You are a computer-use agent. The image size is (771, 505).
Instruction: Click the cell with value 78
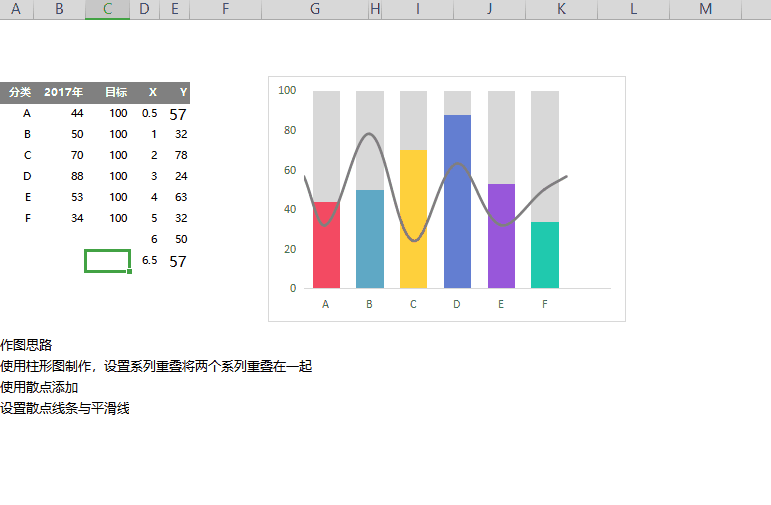[180, 155]
